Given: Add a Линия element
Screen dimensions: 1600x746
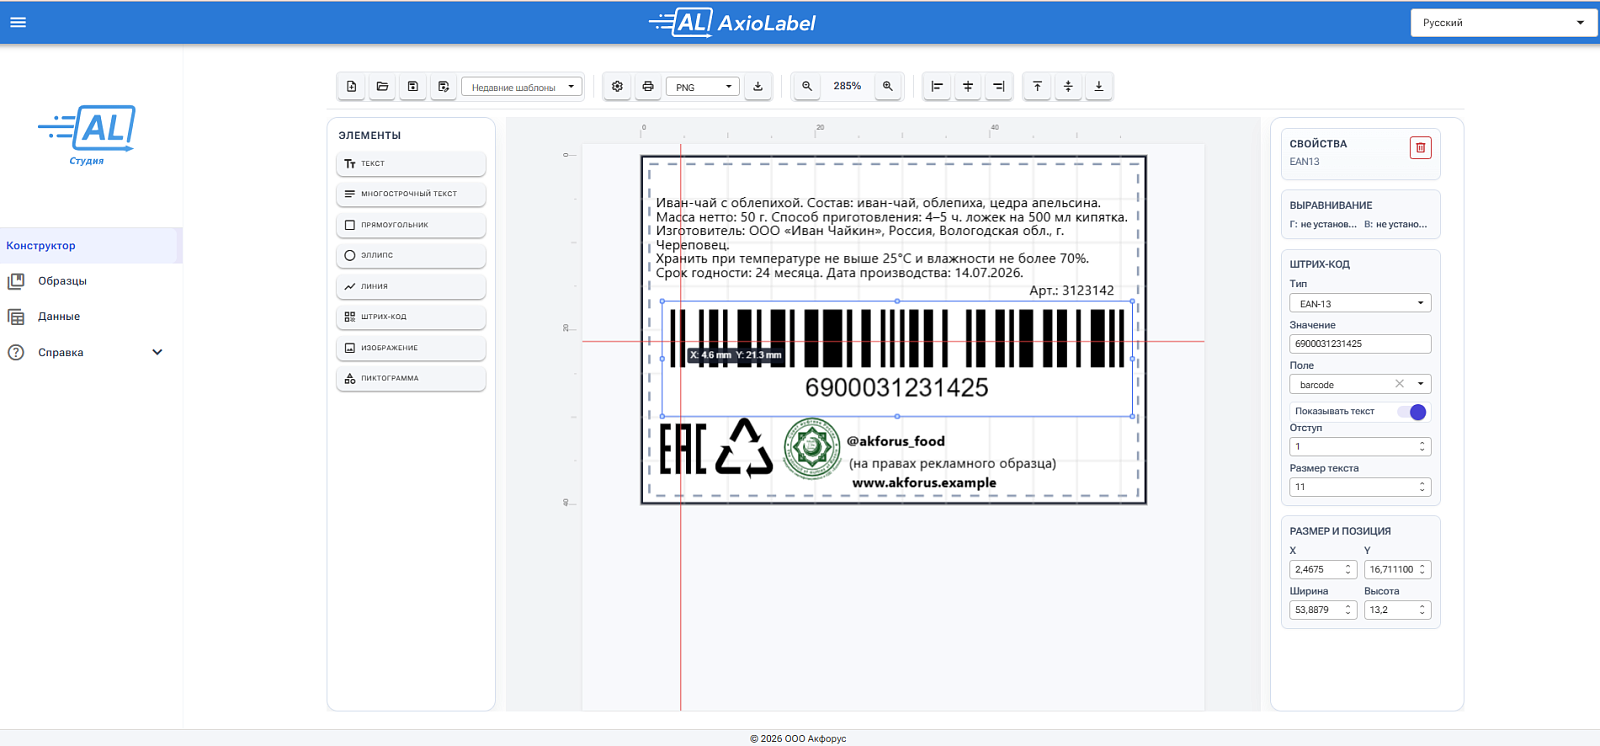Looking at the screenshot, I should 411,286.
